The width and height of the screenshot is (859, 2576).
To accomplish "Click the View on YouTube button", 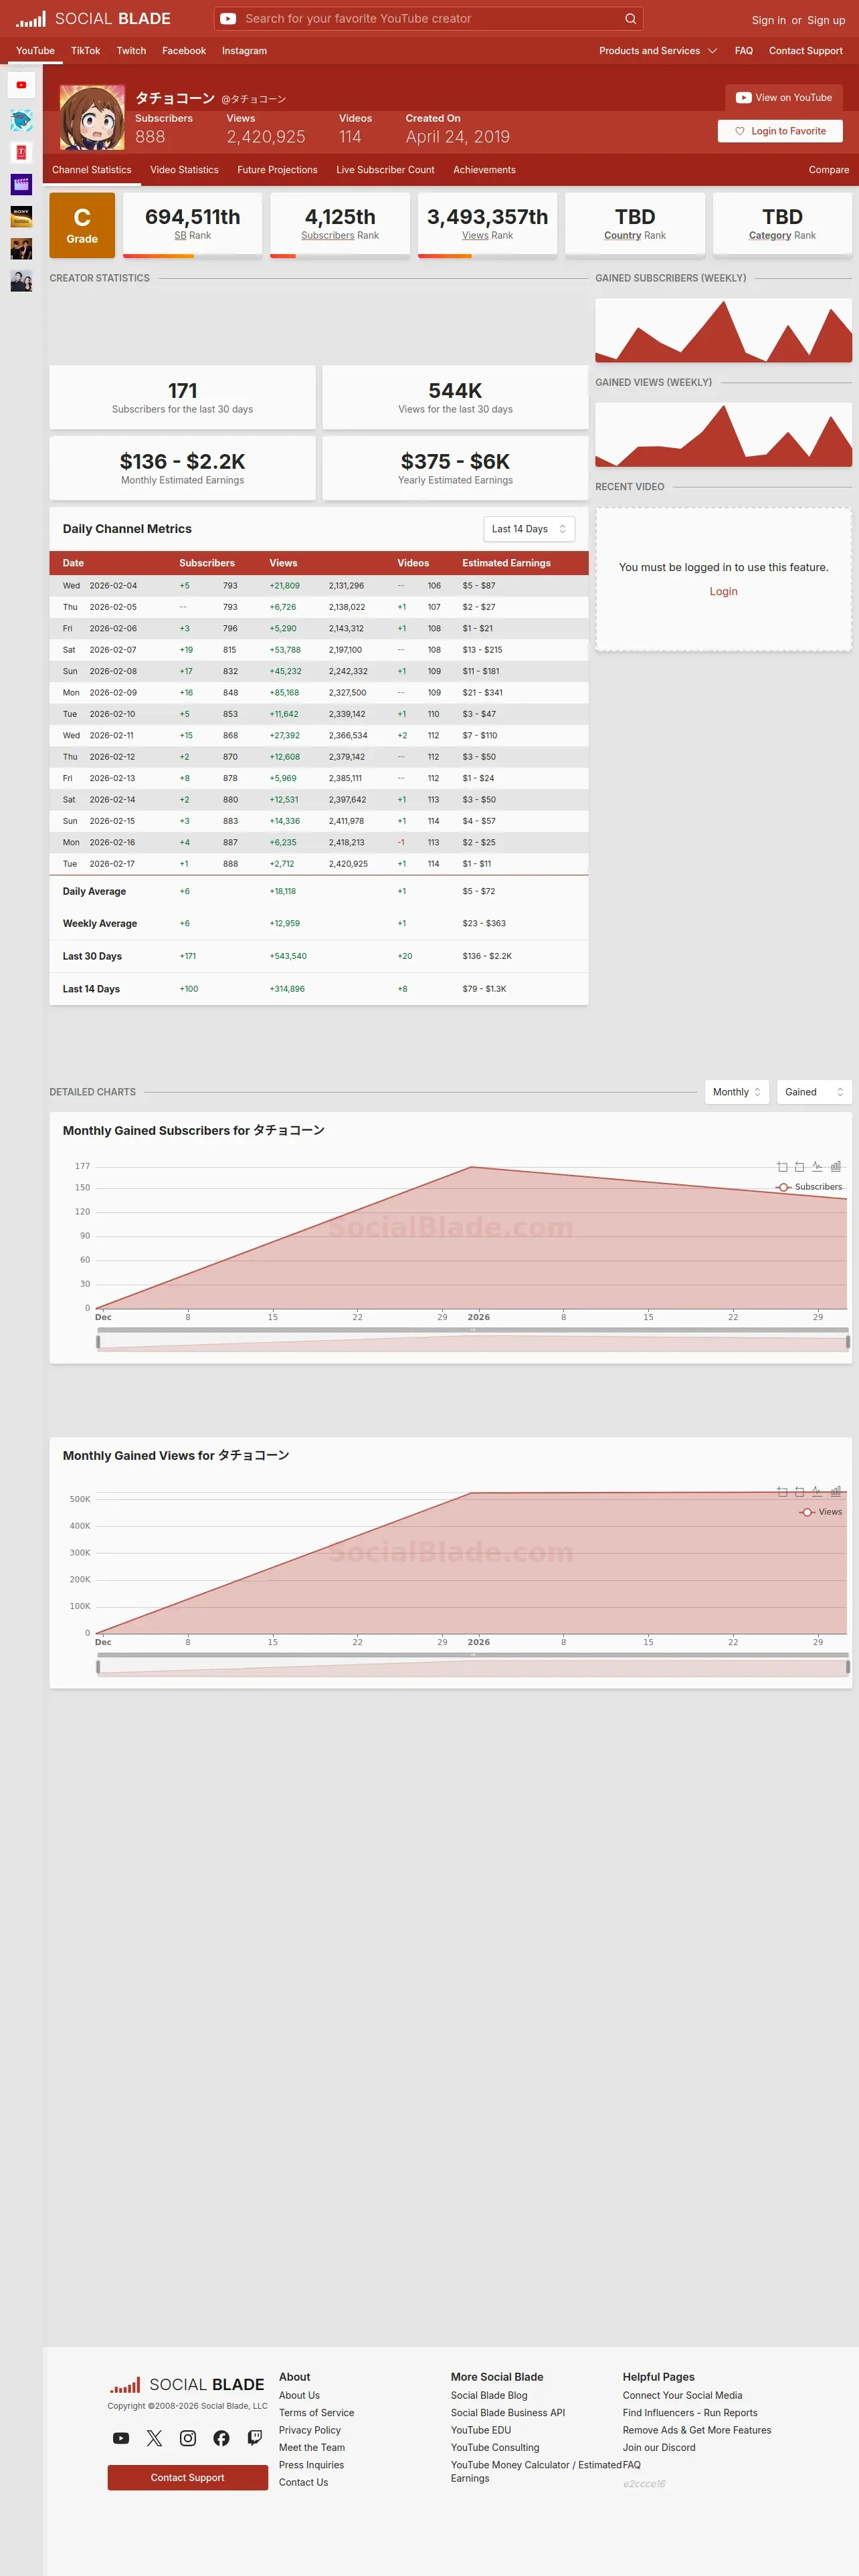I will 784,98.
